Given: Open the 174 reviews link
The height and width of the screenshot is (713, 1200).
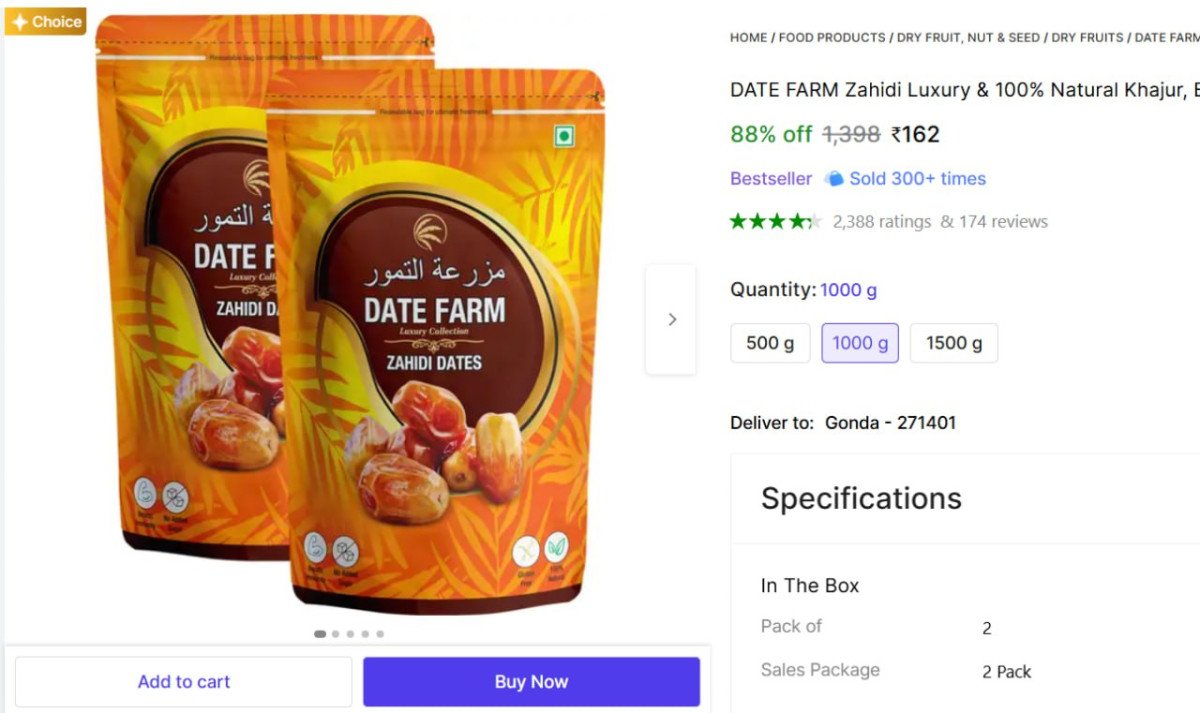Looking at the screenshot, I should [1003, 222].
